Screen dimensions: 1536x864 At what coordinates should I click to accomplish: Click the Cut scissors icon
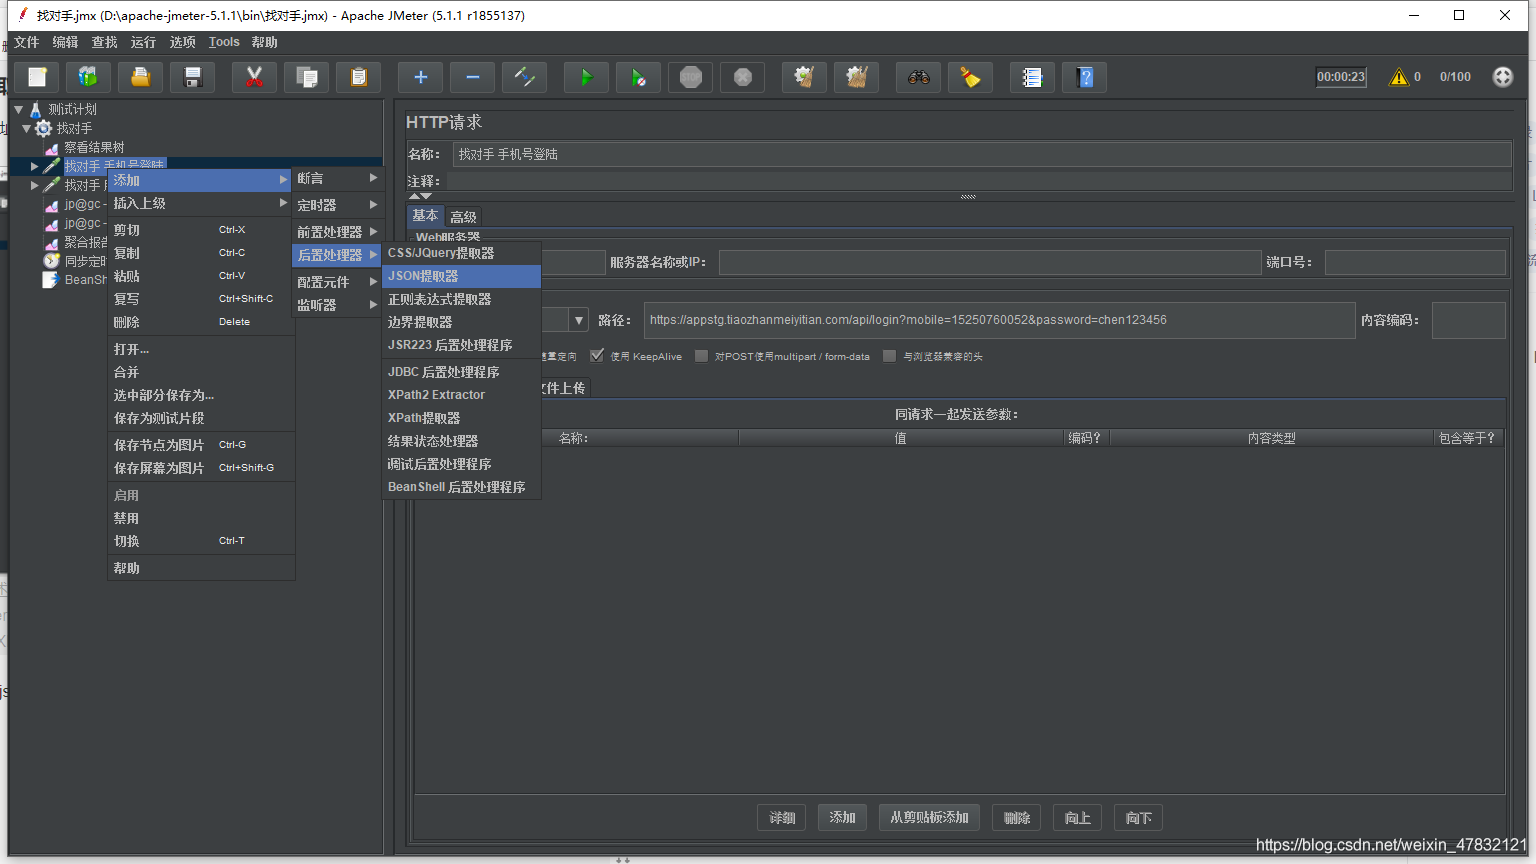point(254,77)
